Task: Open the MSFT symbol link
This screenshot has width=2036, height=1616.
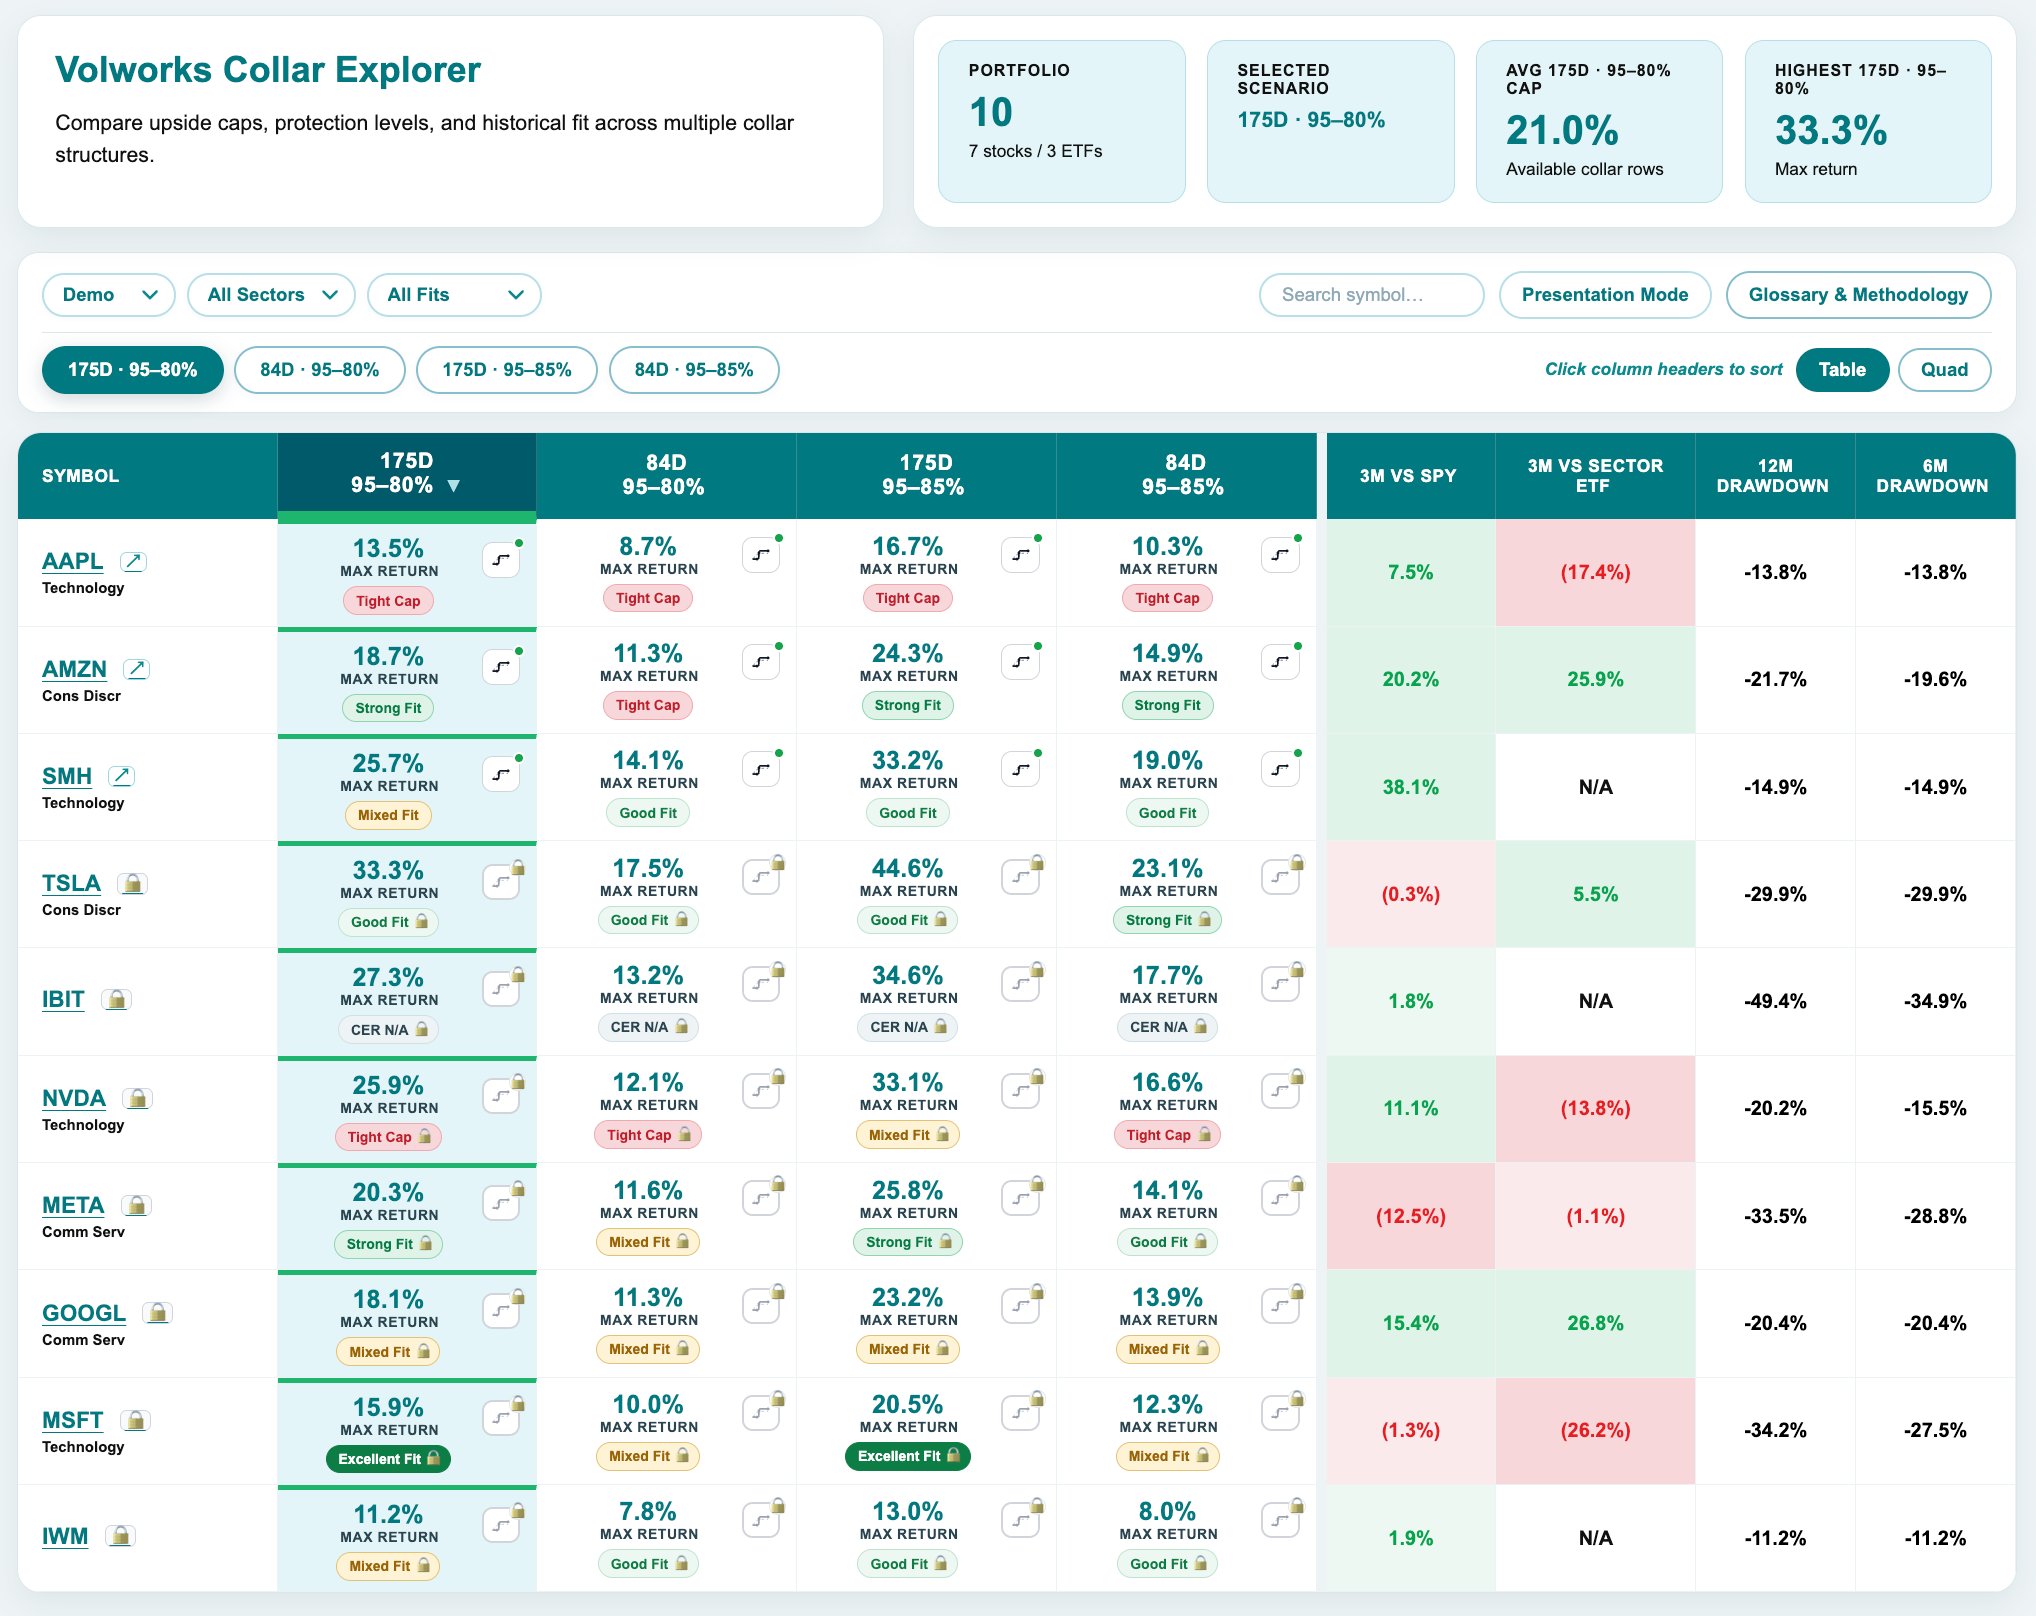Action: click(x=72, y=1420)
